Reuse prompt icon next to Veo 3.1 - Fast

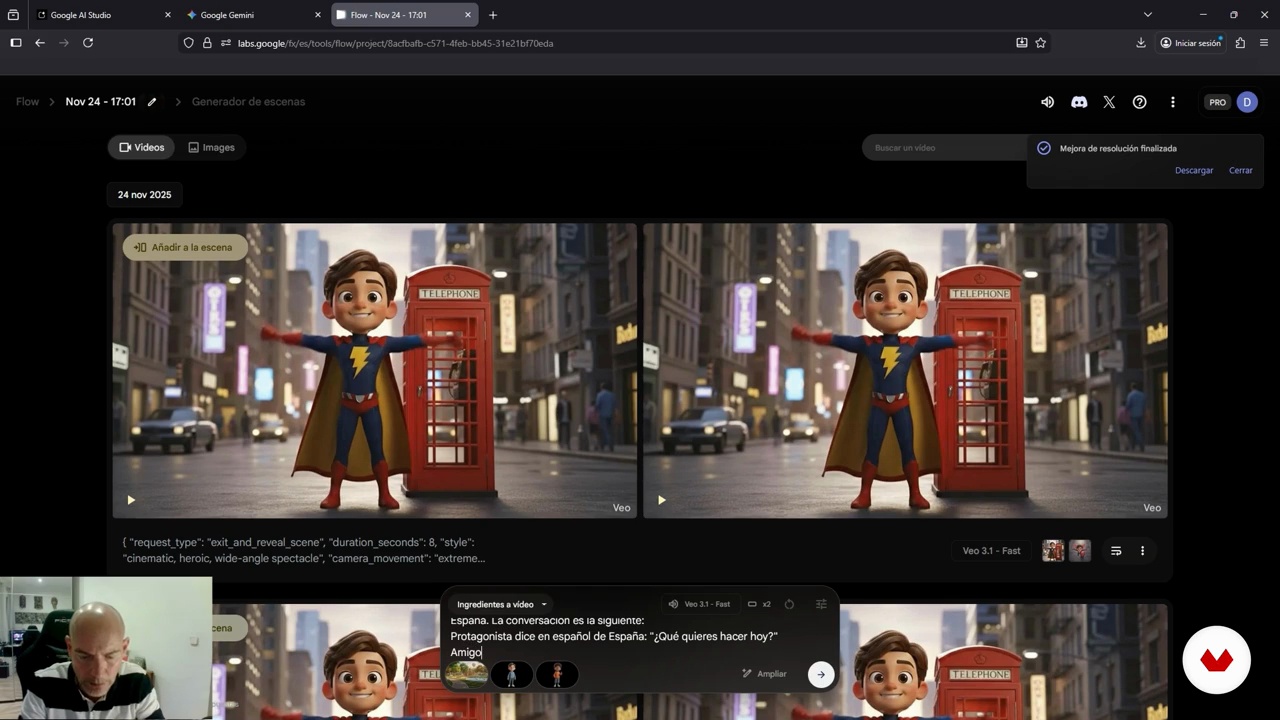1116,551
